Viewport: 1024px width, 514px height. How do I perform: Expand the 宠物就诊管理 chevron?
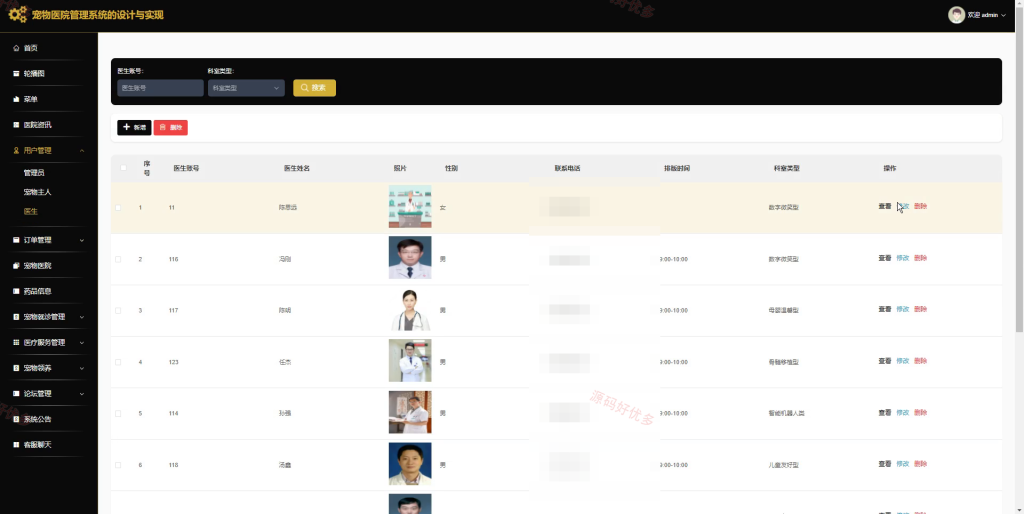pyautogui.click(x=82, y=317)
